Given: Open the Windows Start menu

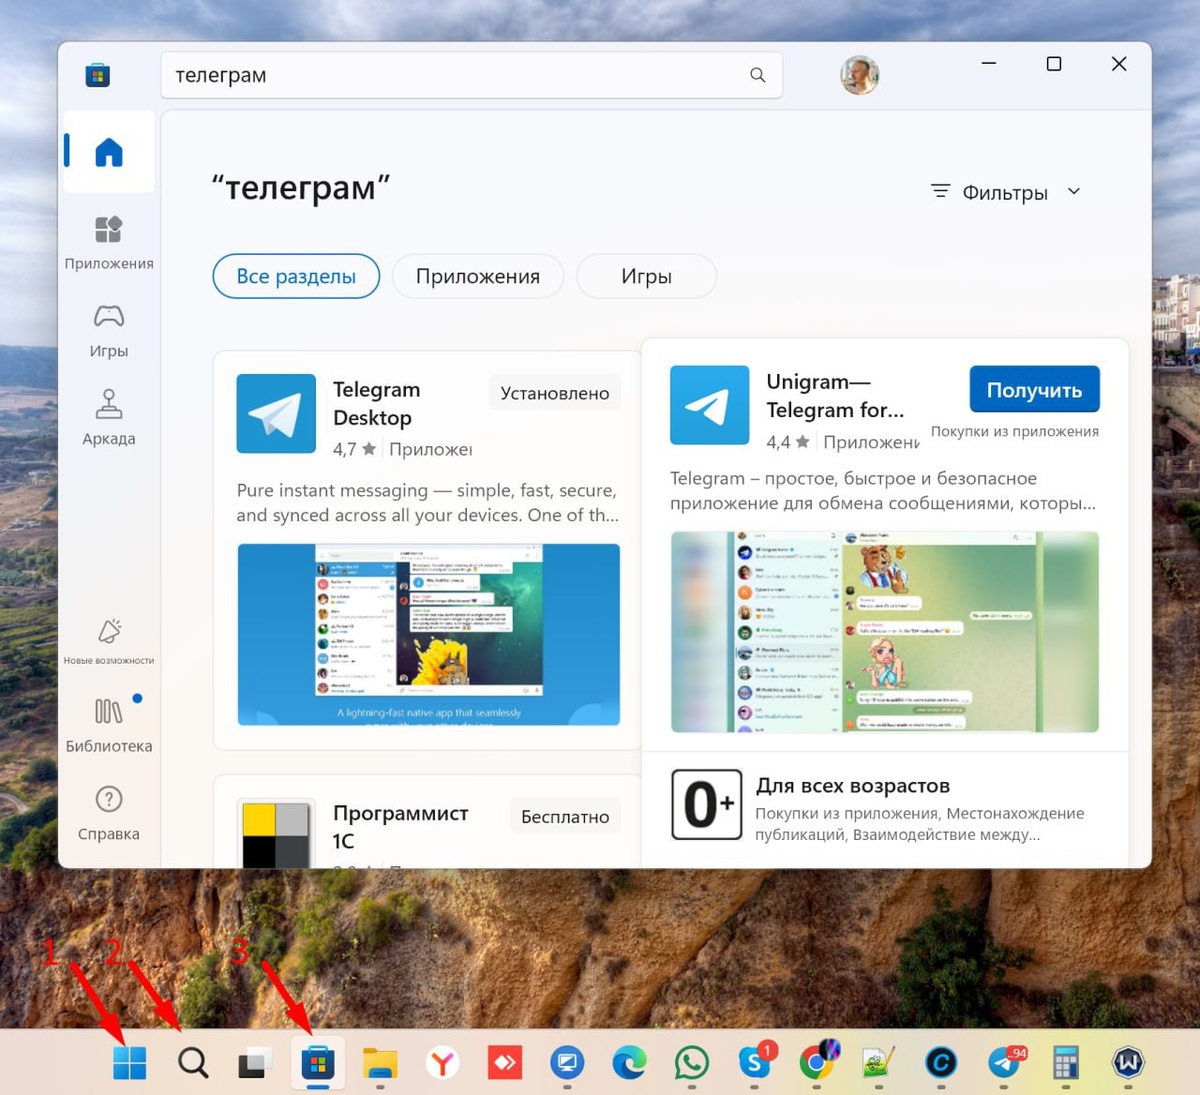Looking at the screenshot, I should [x=129, y=1063].
